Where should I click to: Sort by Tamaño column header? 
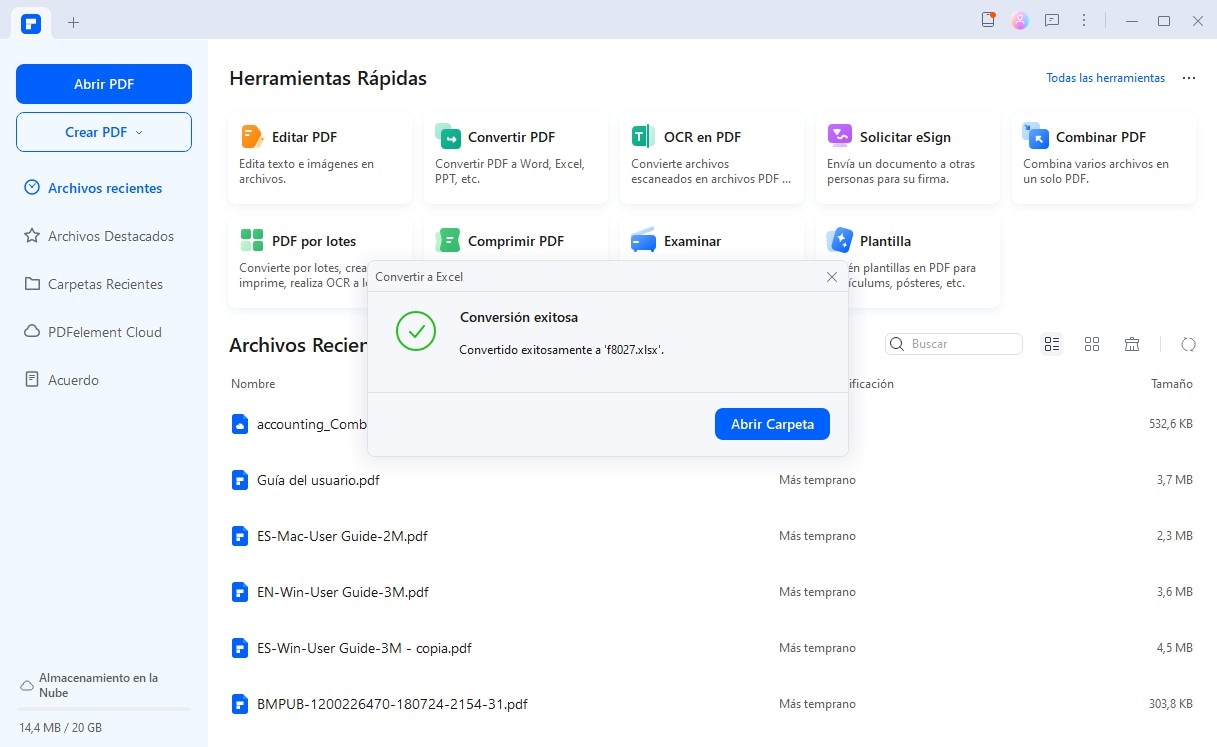point(1171,384)
